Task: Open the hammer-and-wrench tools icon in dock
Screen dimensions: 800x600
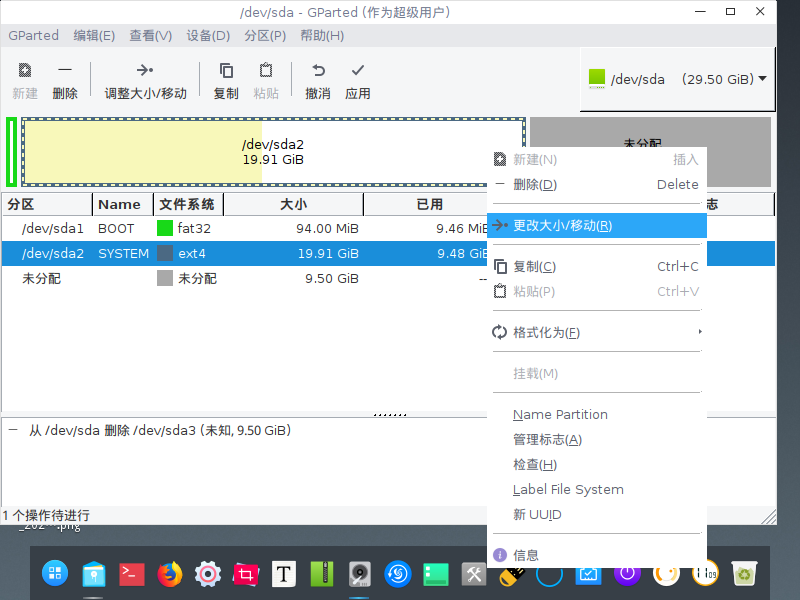Action: pyautogui.click(x=474, y=574)
